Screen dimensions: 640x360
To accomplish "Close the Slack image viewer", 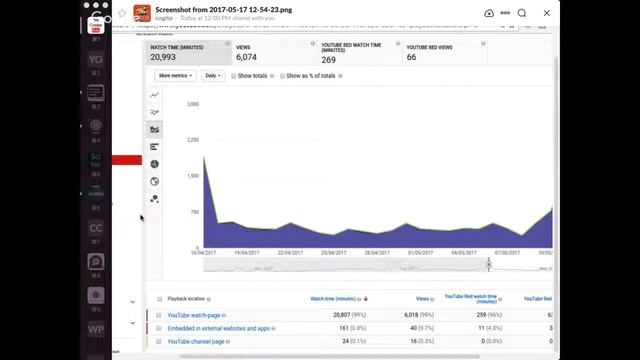I will click(547, 13).
